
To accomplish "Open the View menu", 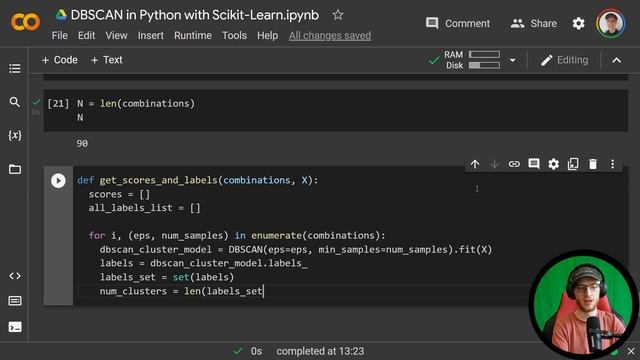I will tap(116, 36).
